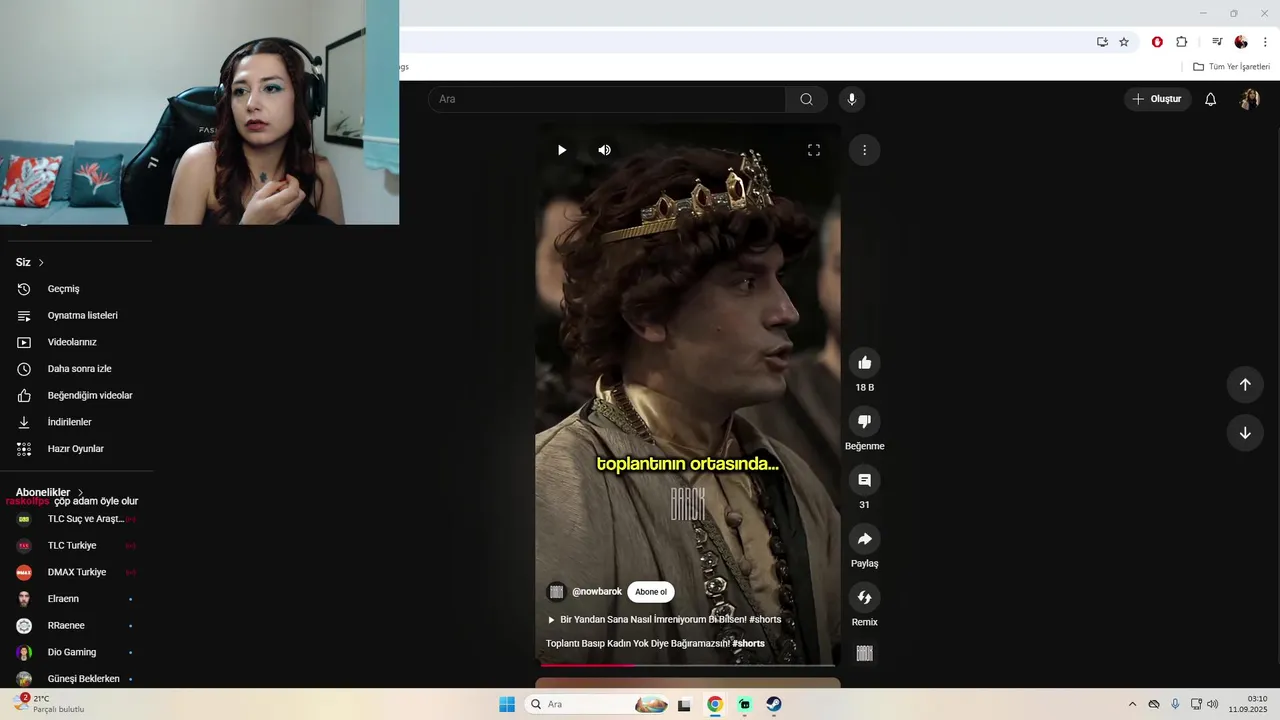Play the paused Shorts video
1280x720 pixels.
click(x=561, y=150)
